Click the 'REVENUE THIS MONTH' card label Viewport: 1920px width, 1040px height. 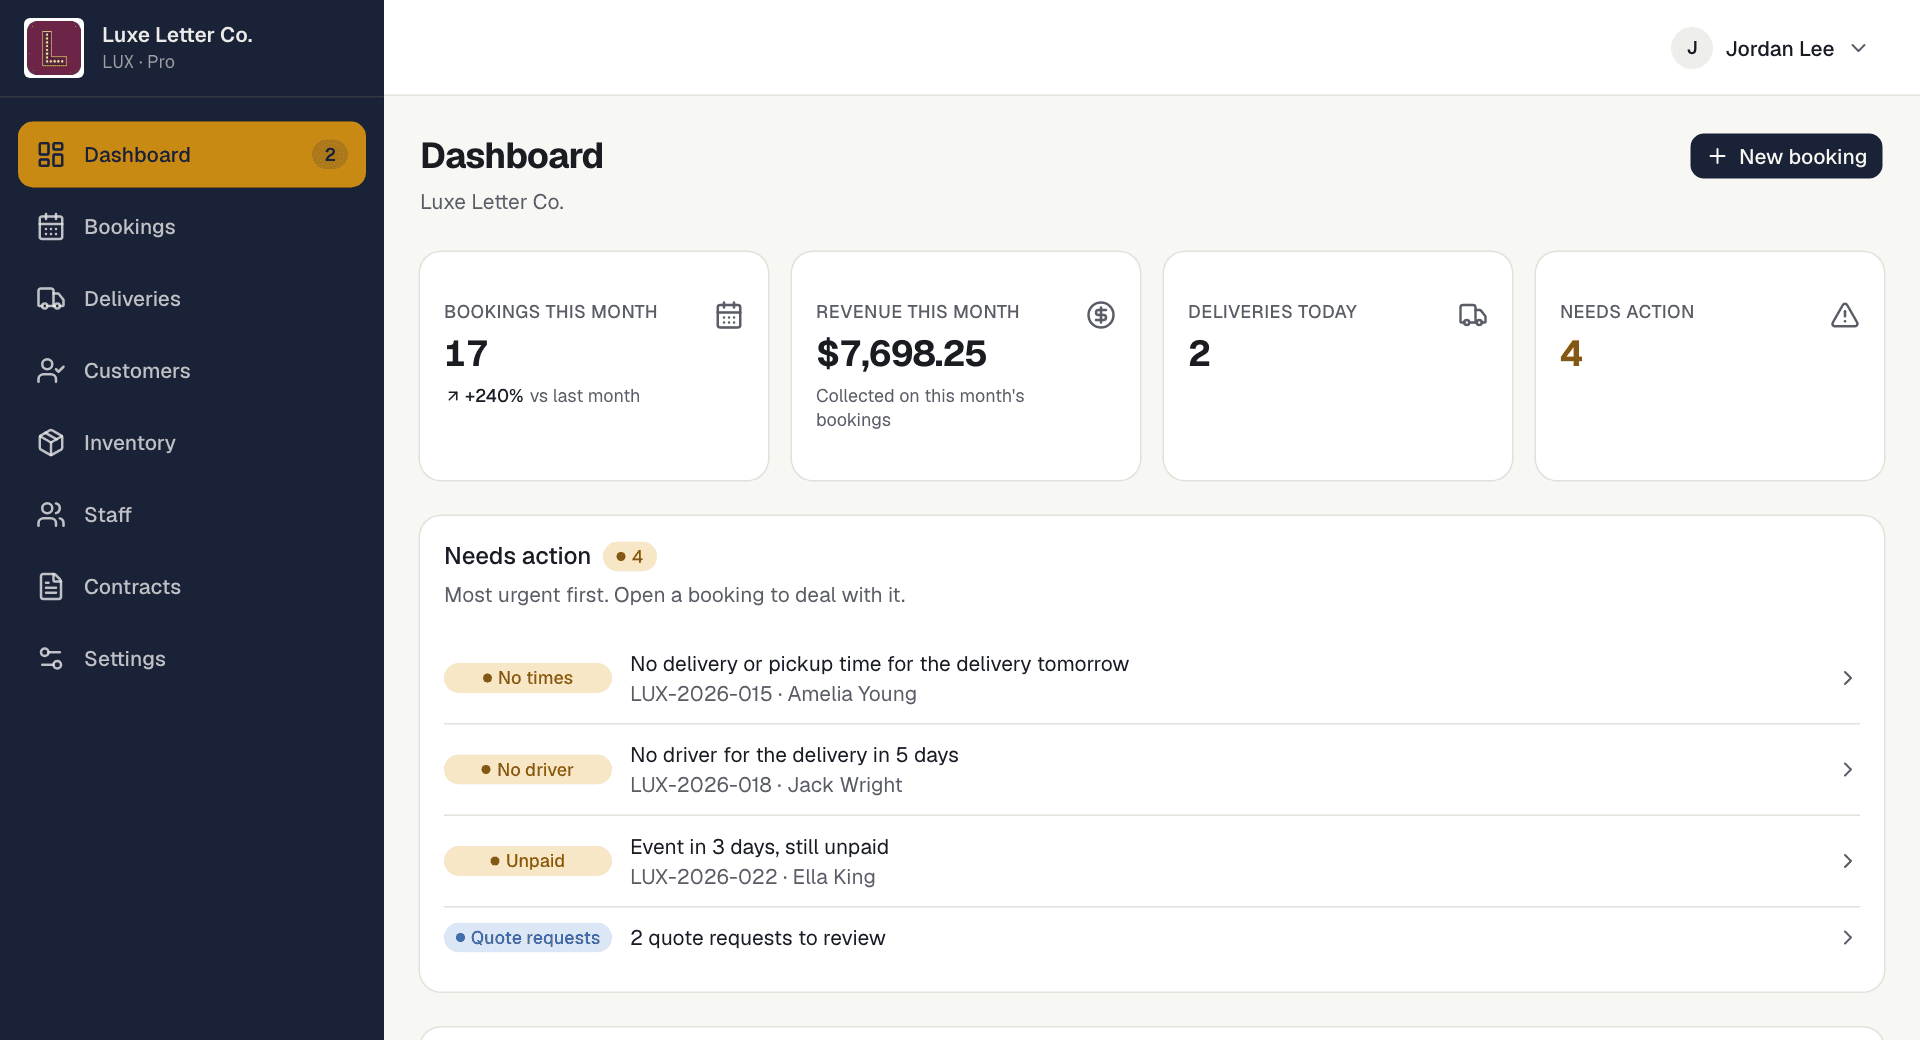(x=917, y=312)
